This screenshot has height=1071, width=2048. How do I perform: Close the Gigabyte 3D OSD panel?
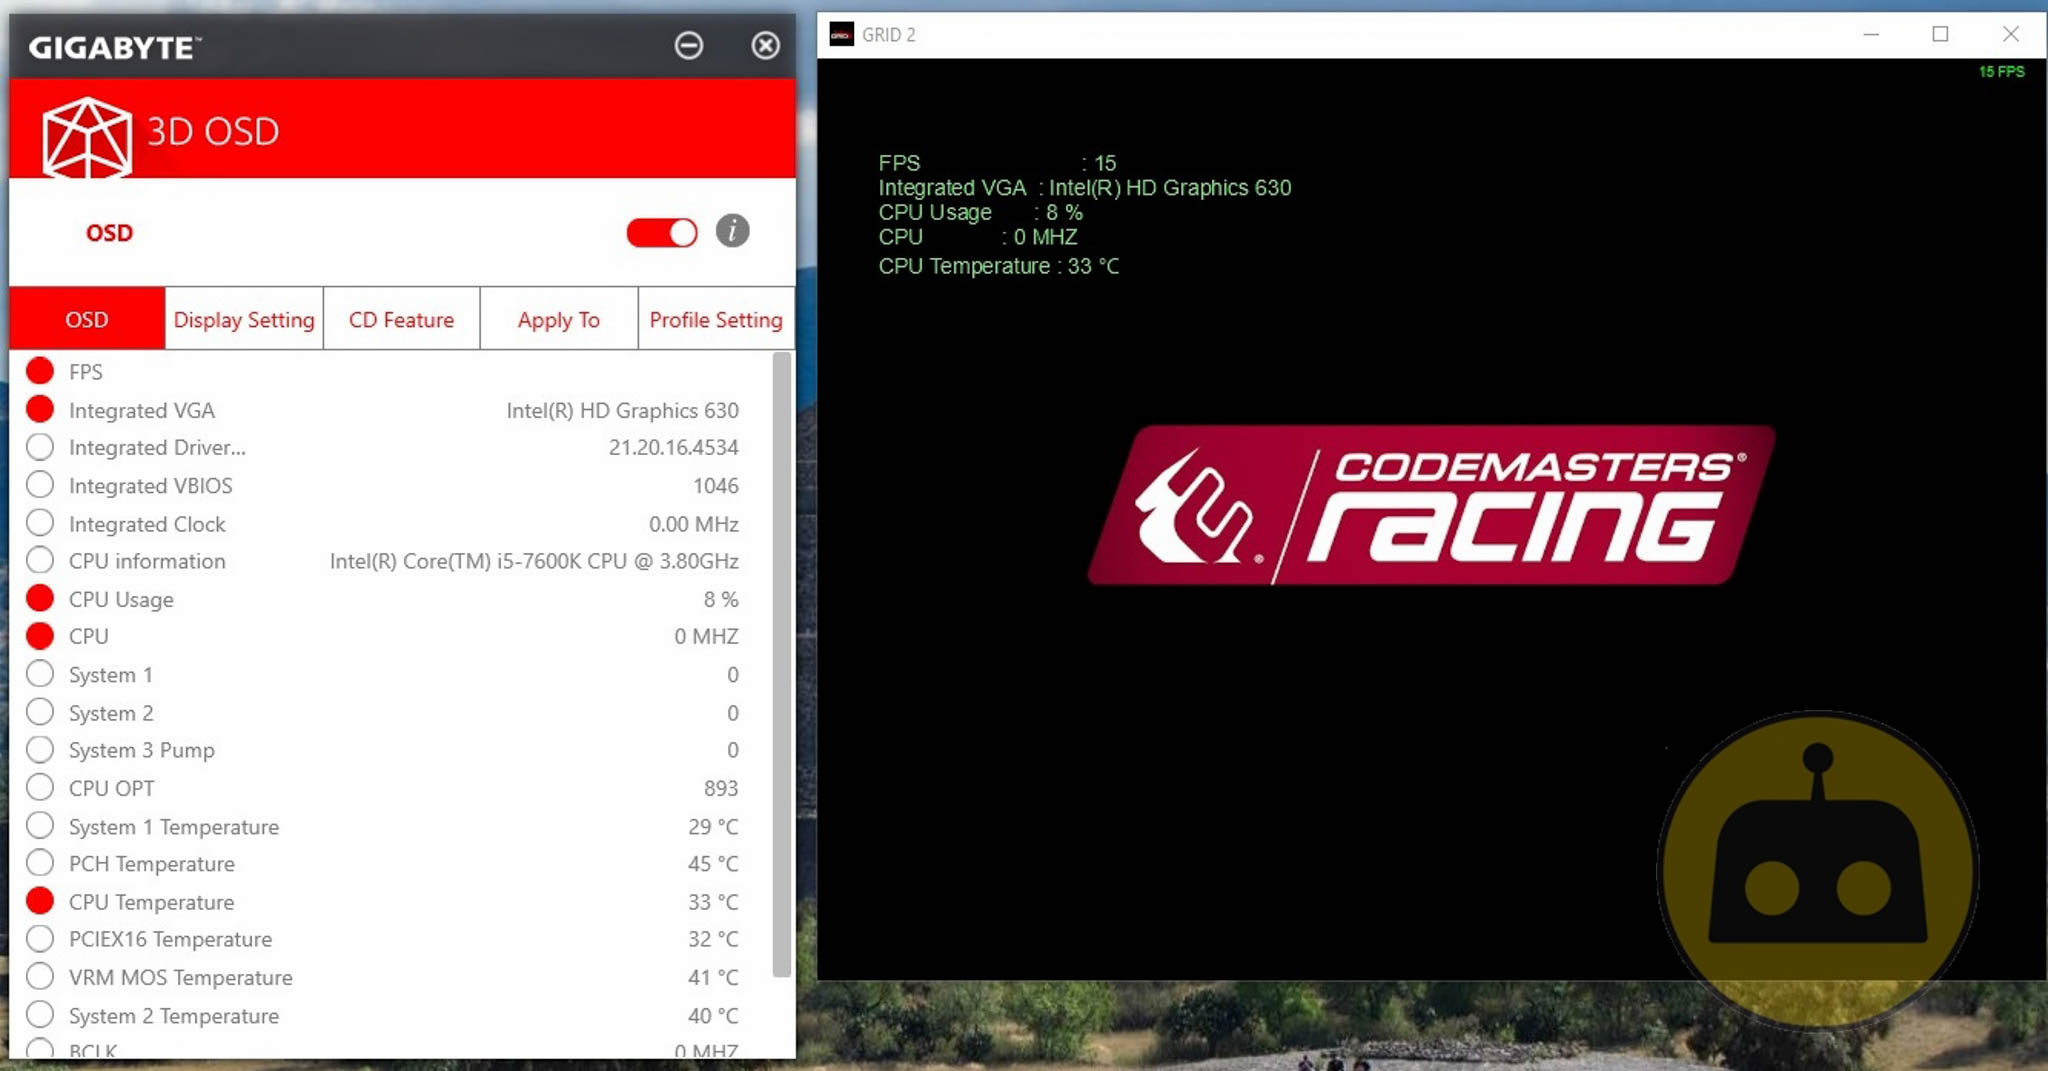[x=765, y=45]
